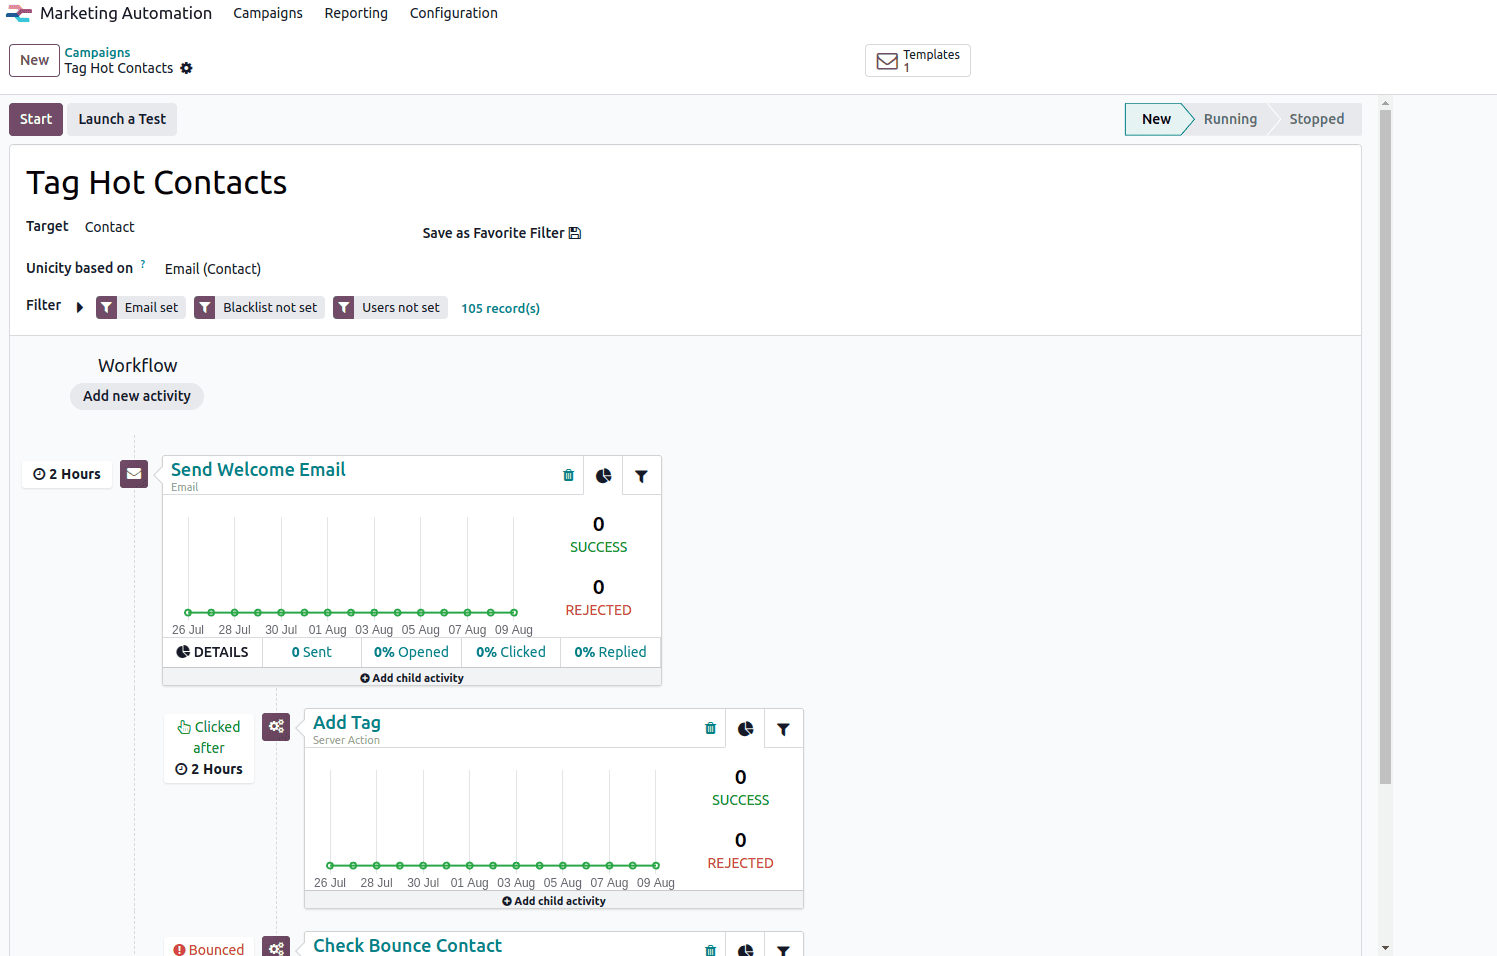The image size is (1497, 956).
Task: Open the Campaigns menu
Action: (x=268, y=13)
